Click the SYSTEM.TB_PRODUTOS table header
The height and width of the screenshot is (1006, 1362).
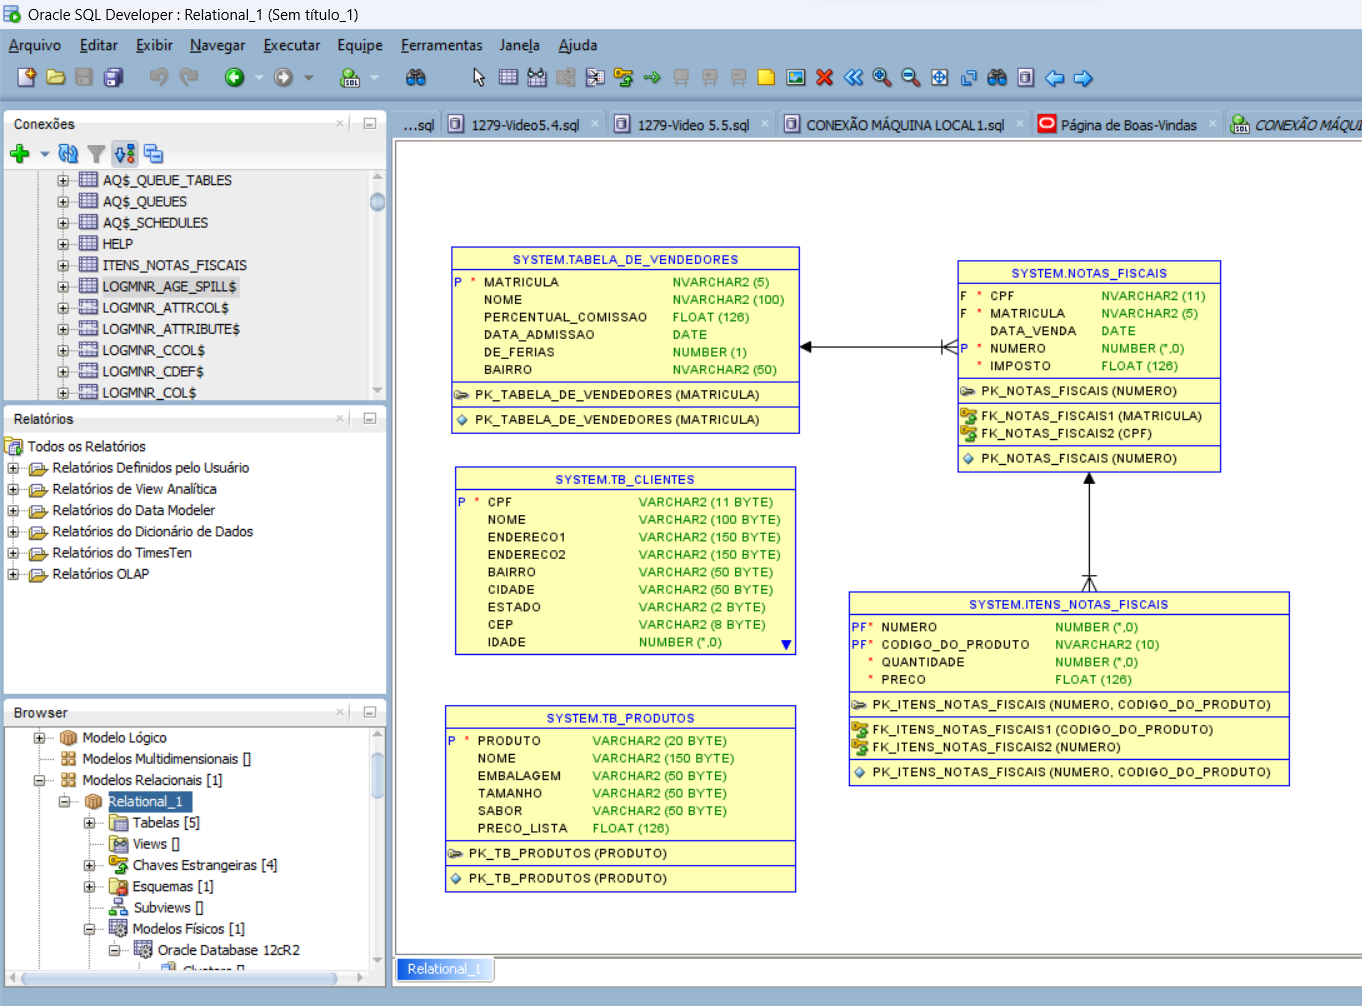tap(620, 718)
